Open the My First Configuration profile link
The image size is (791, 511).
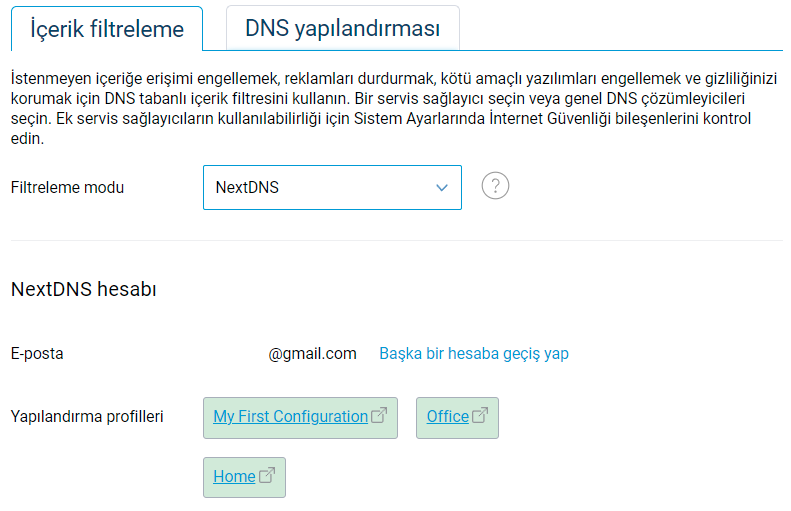[x=290, y=417]
